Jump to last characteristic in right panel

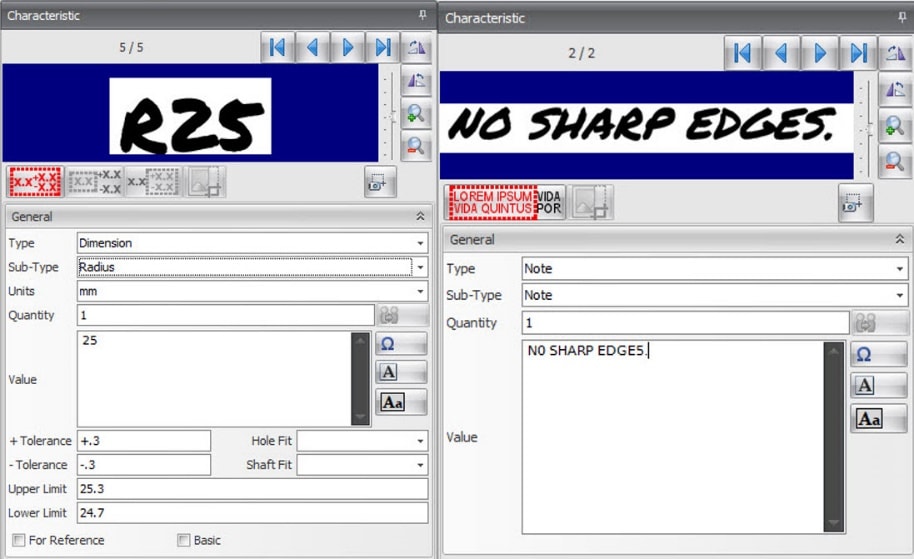857,53
